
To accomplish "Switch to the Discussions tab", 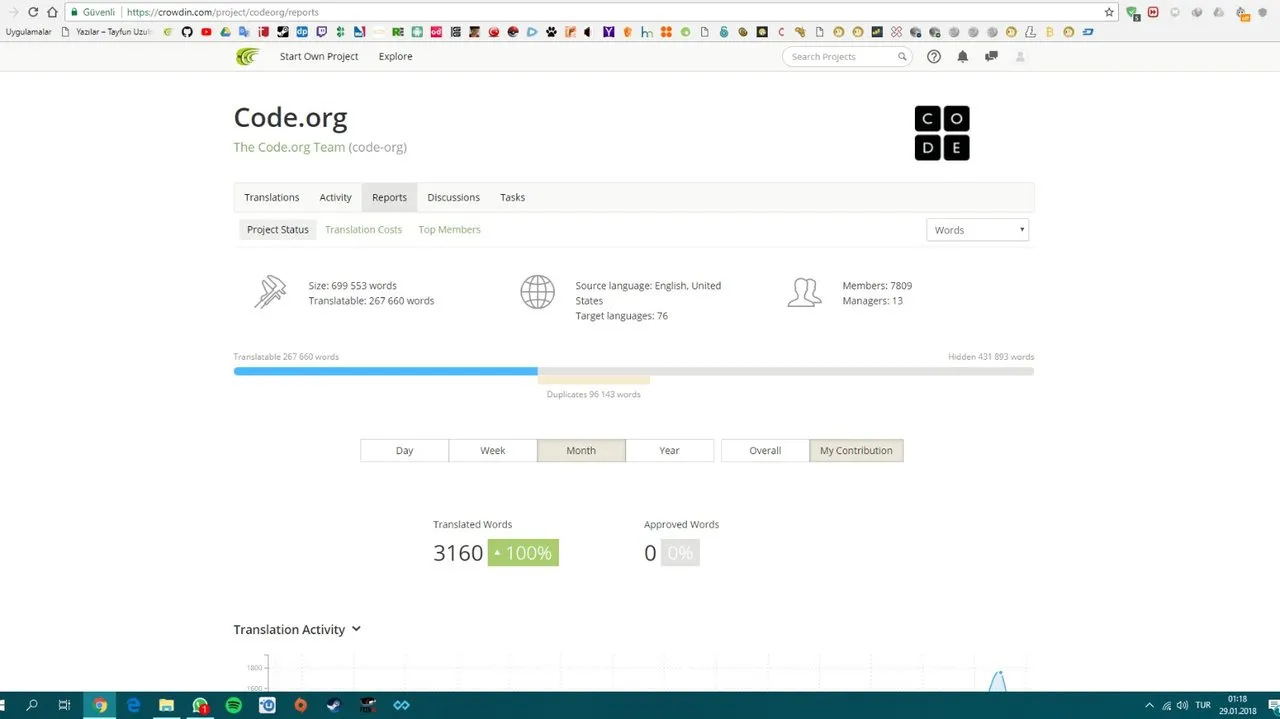I will tap(453, 197).
